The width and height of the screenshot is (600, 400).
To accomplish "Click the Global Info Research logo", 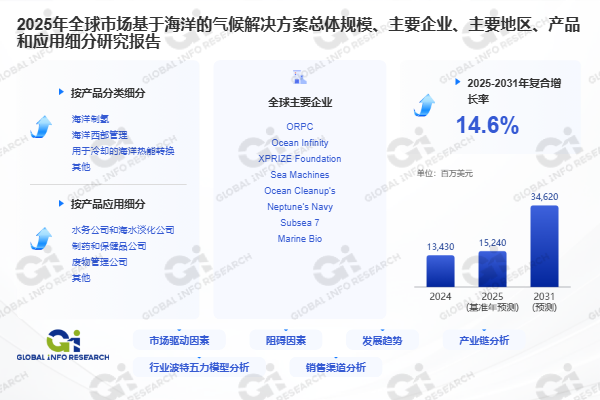I will [x=63, y=345].
